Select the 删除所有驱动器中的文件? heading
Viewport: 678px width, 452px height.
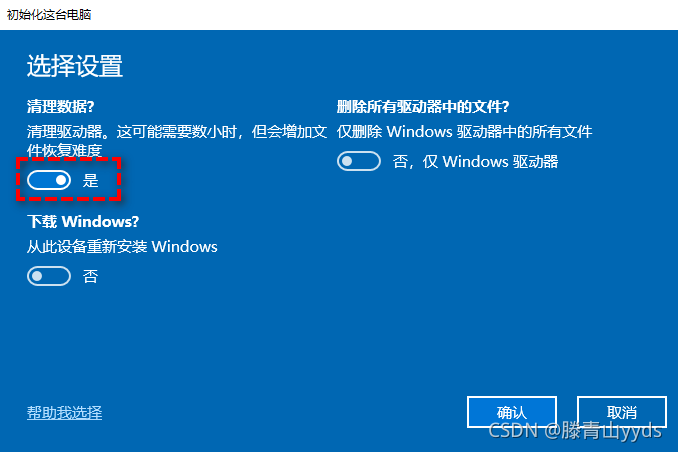point(423,106)
